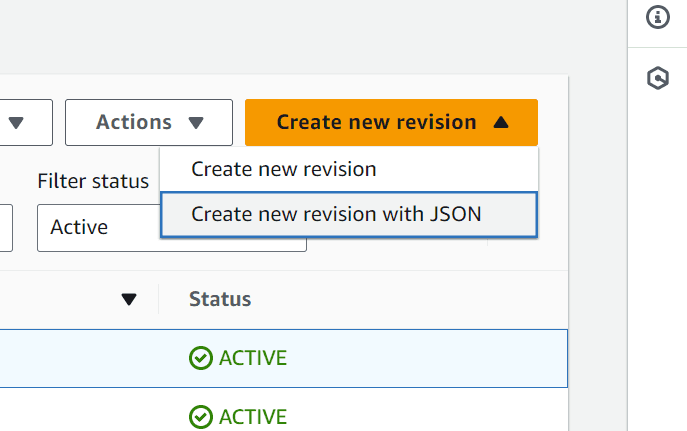The width and height of the screenshot is (687, 431).
Task: Click the down triangle beside Actions
Action: (196, 122)
